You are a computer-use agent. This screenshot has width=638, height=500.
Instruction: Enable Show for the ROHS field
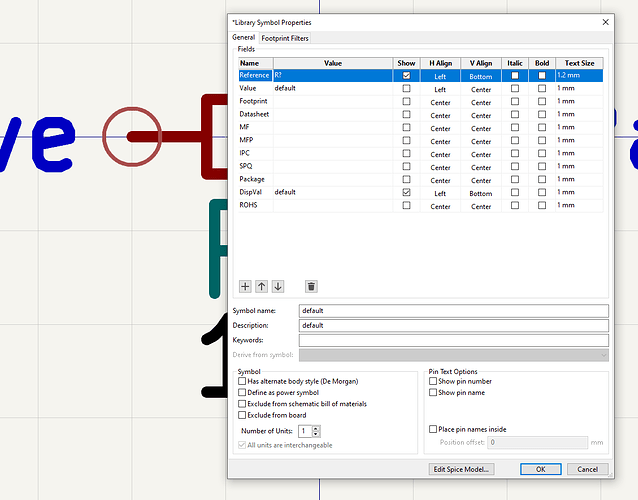click(x=406, y=205)
